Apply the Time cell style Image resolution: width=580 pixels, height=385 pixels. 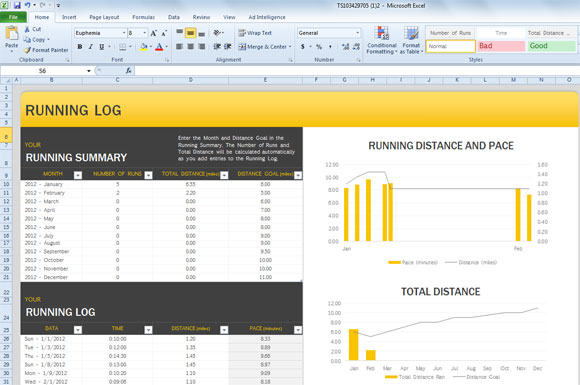501,33
